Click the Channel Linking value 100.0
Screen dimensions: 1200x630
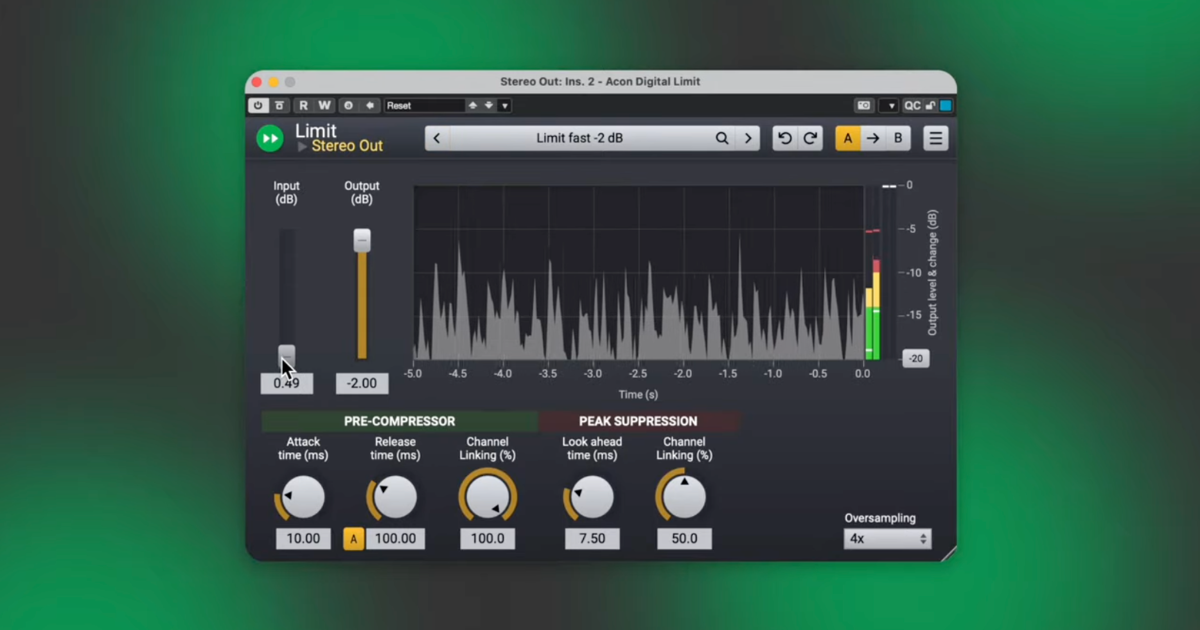(487, 539)
